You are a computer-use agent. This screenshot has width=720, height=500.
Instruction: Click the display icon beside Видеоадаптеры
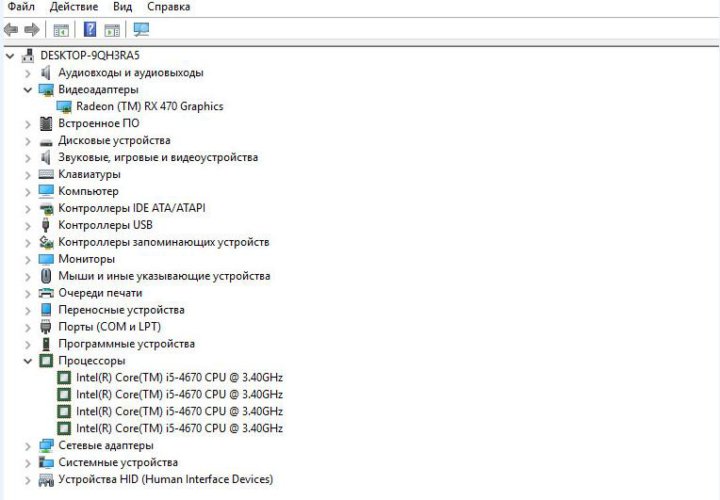pos(46,90)
